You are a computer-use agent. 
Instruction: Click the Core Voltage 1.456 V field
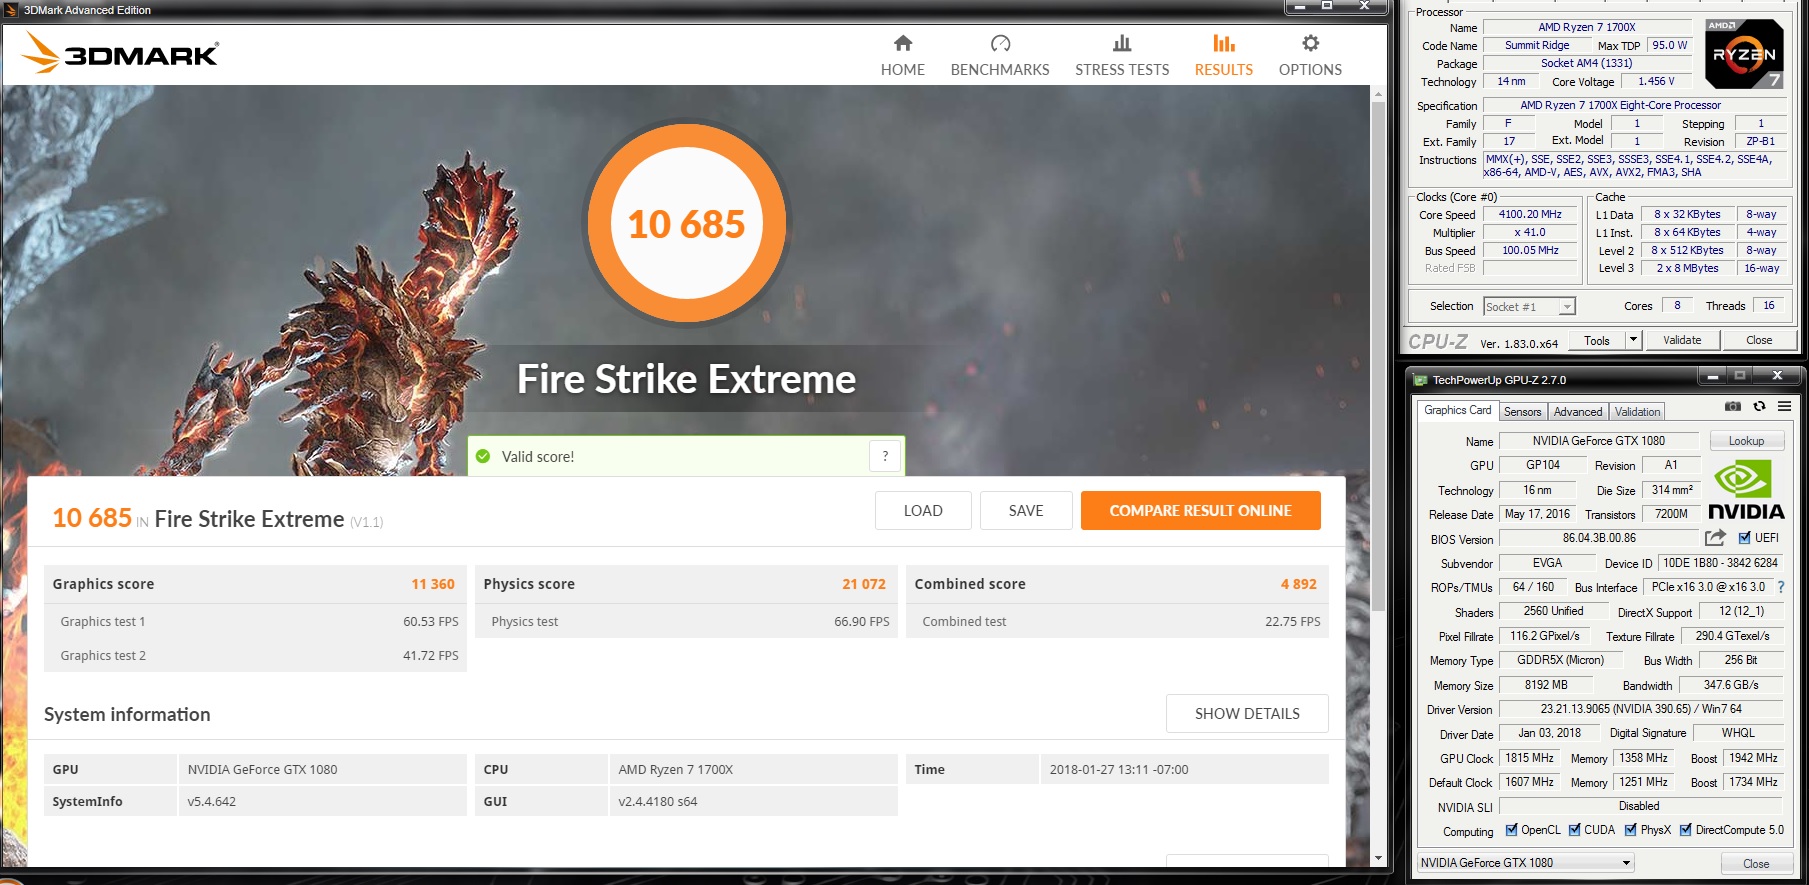(1656, 81)
